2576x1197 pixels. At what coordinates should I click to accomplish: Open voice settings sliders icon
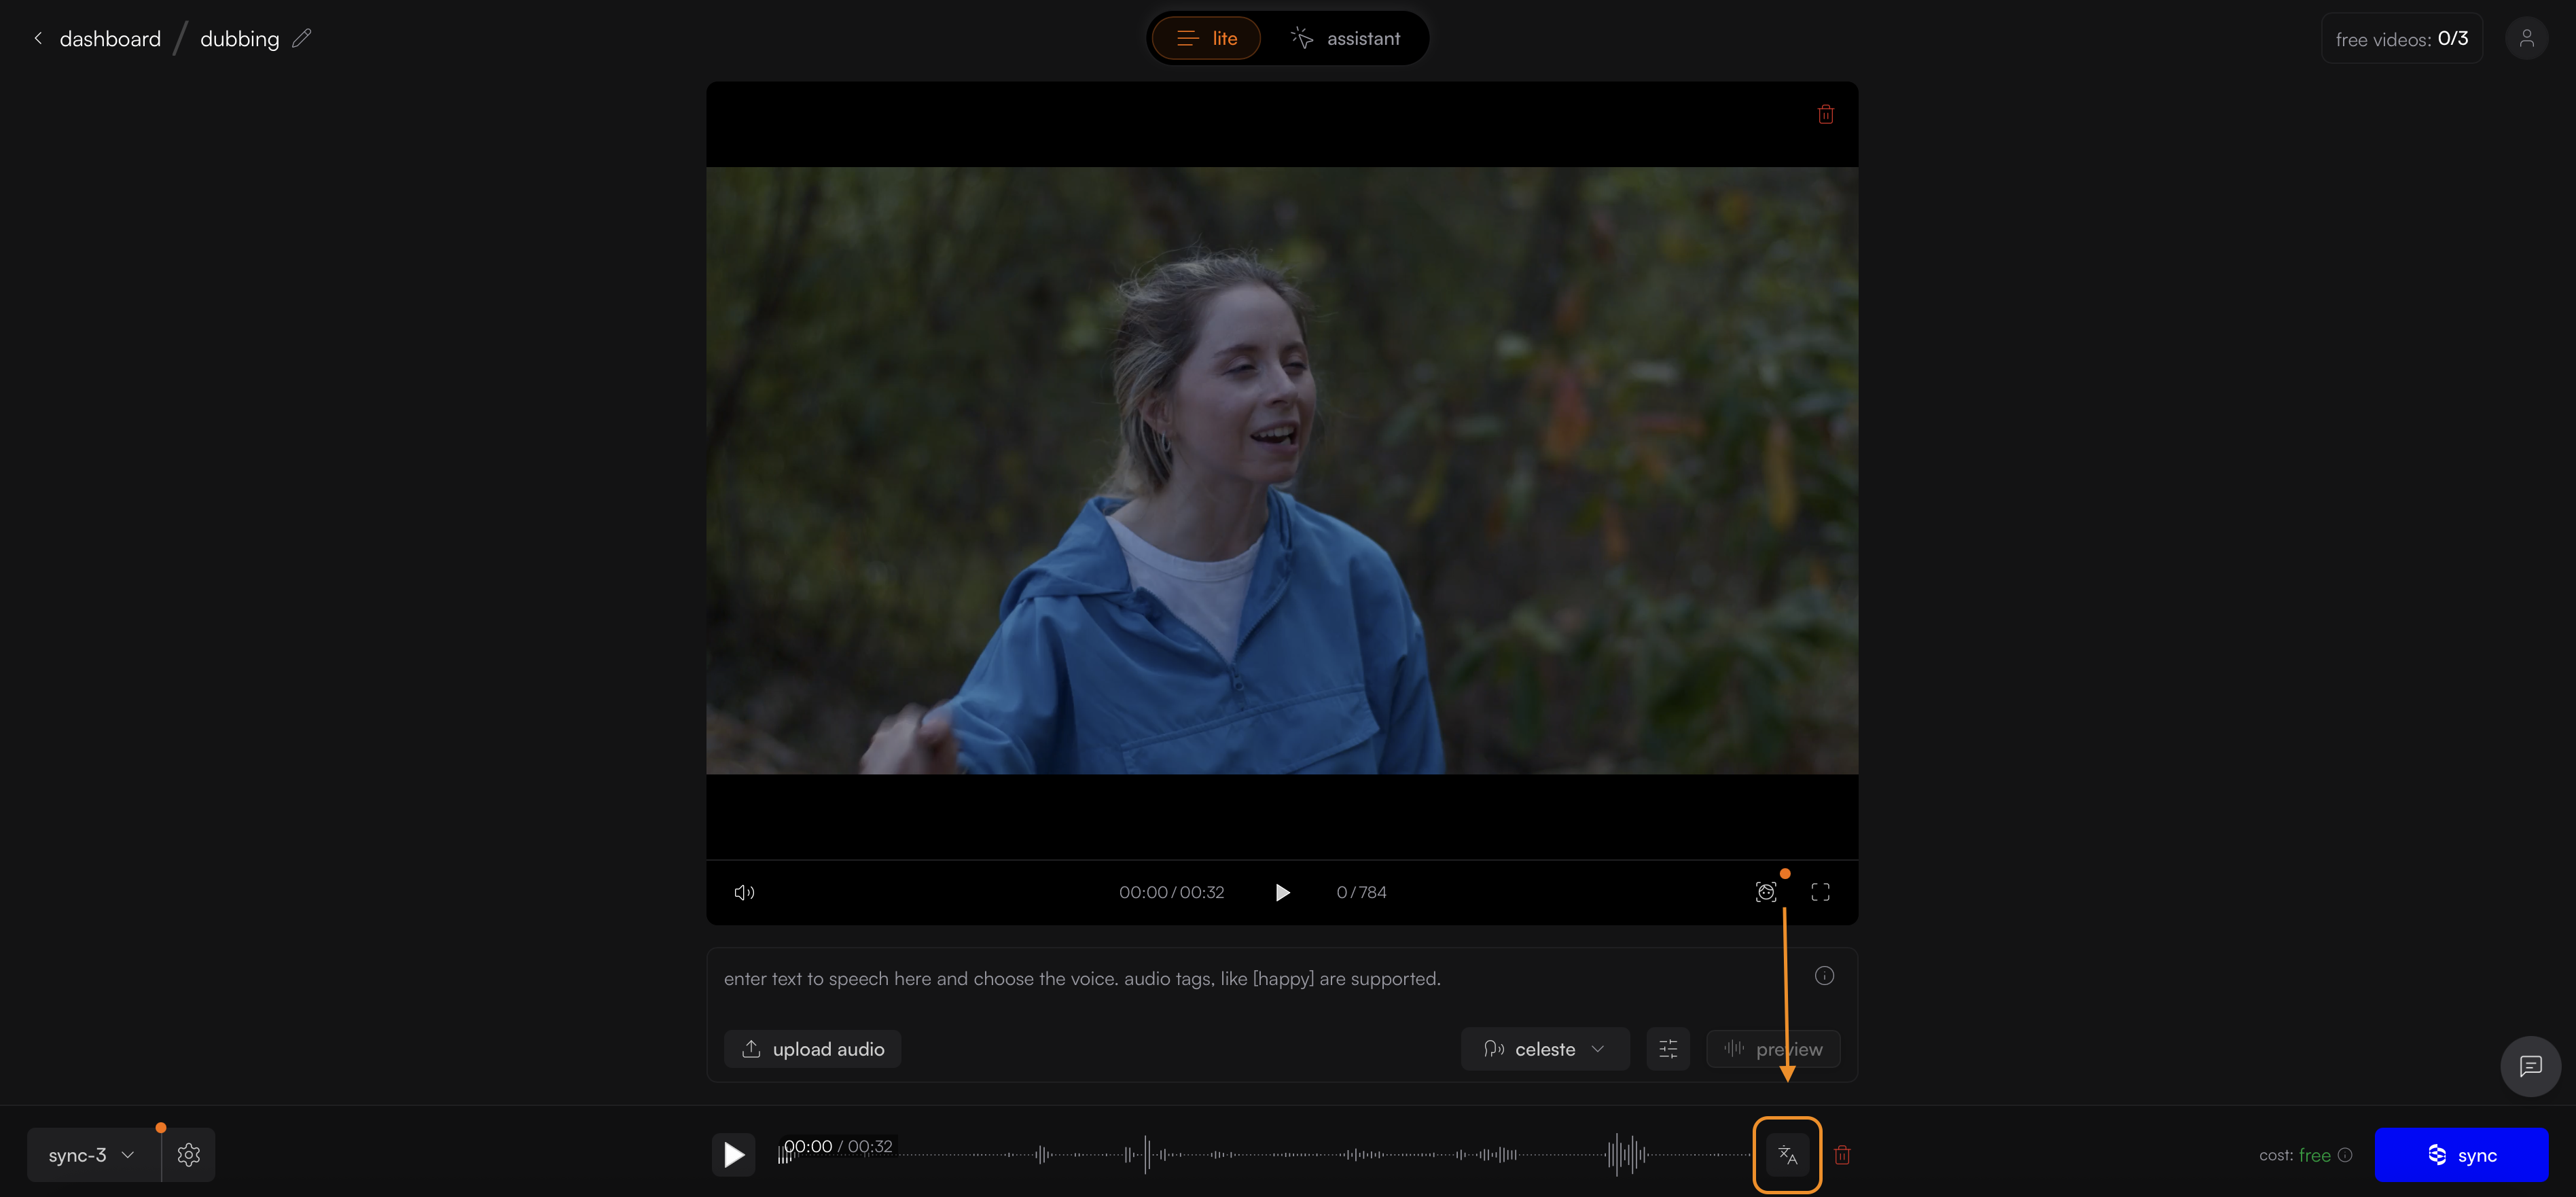point(1668,1049)
